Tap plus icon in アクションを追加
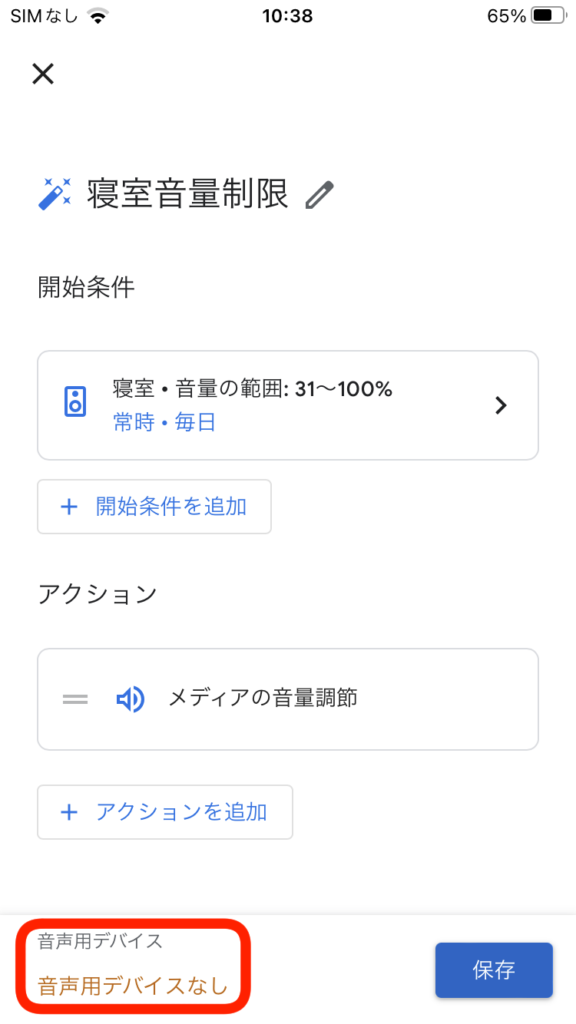Viewport: 576px width, 1024px height. click(69, 812)
